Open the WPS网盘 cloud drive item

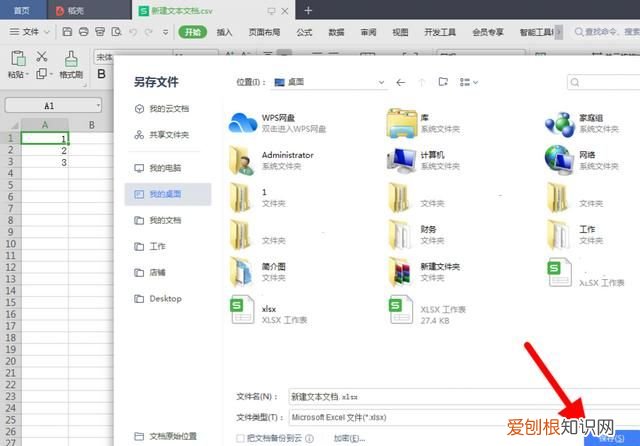click(278, 123)
